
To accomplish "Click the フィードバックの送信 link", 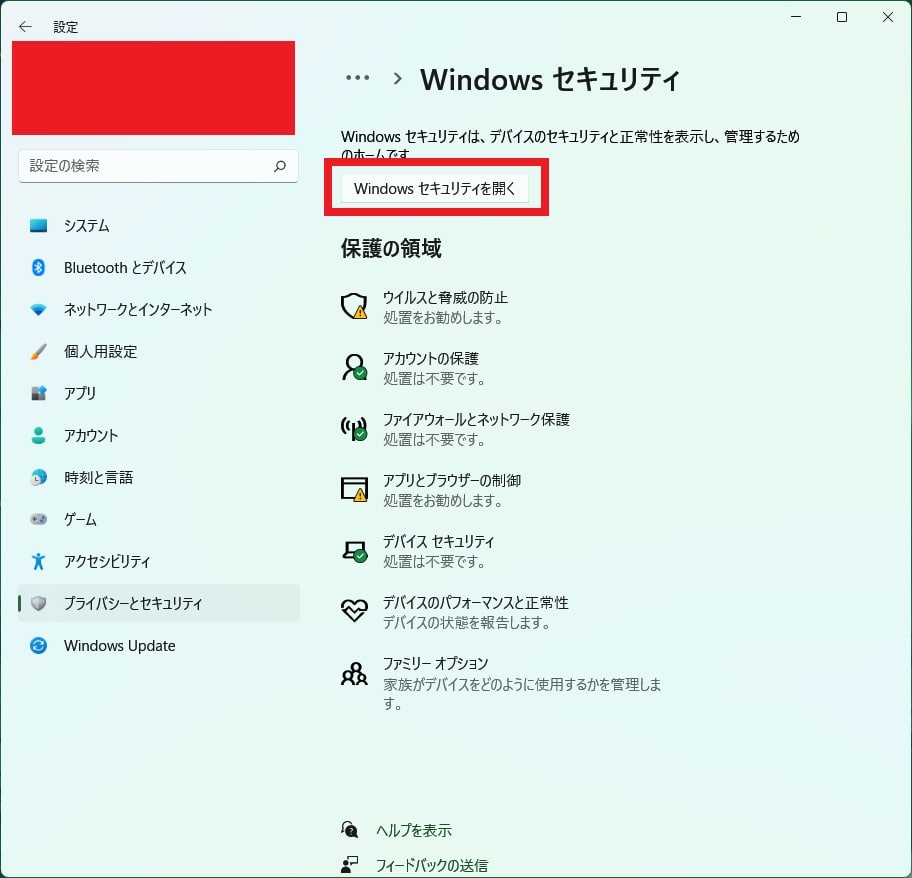I will 432,865.
